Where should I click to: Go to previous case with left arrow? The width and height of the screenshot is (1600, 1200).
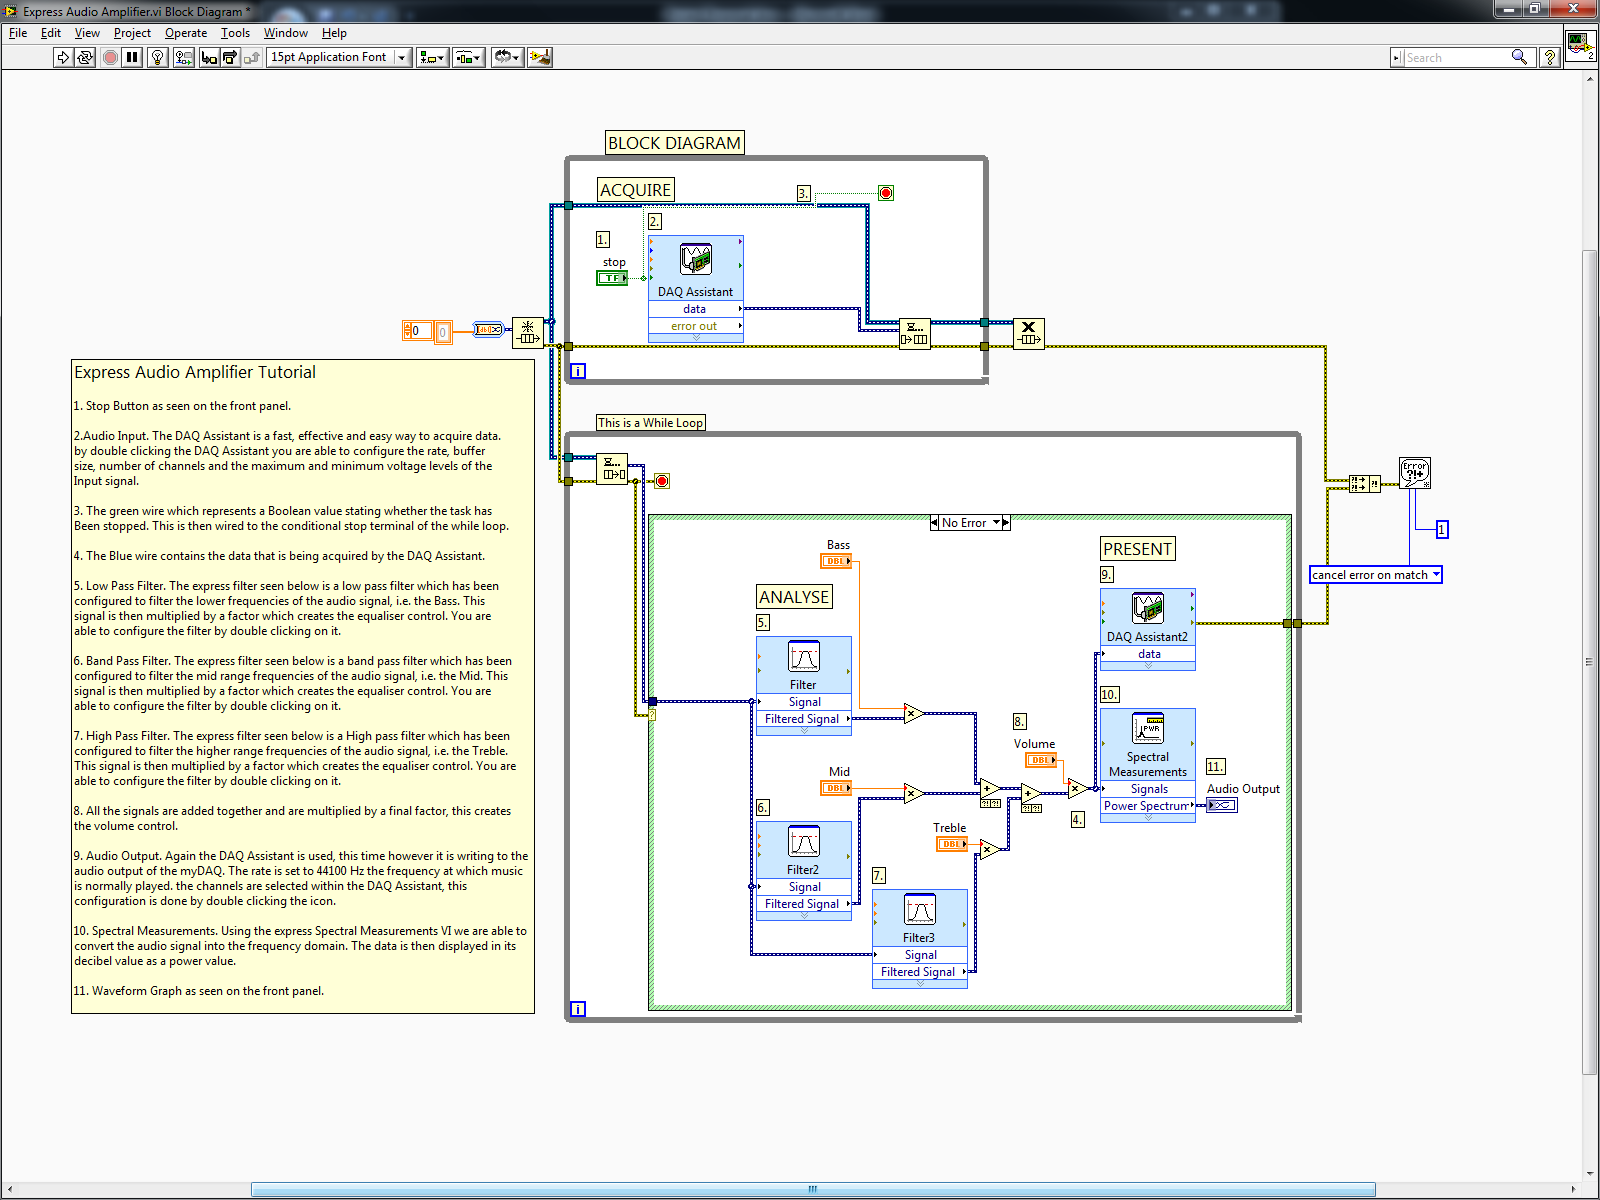(934, 522)
